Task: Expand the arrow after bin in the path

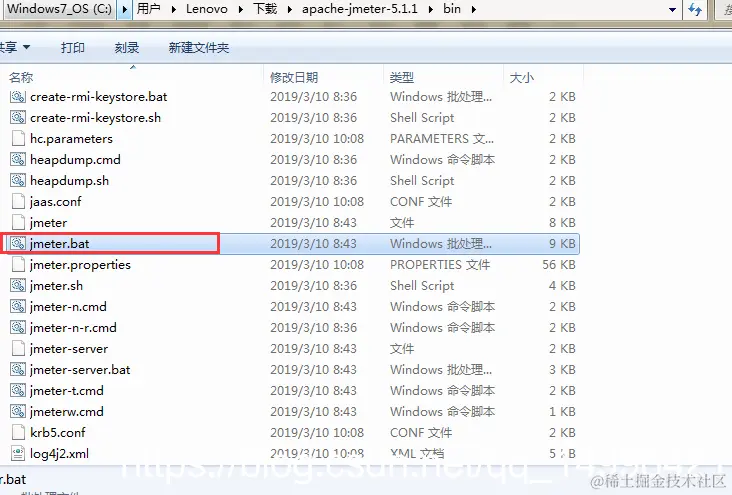Action: click(x=474, y=9)
